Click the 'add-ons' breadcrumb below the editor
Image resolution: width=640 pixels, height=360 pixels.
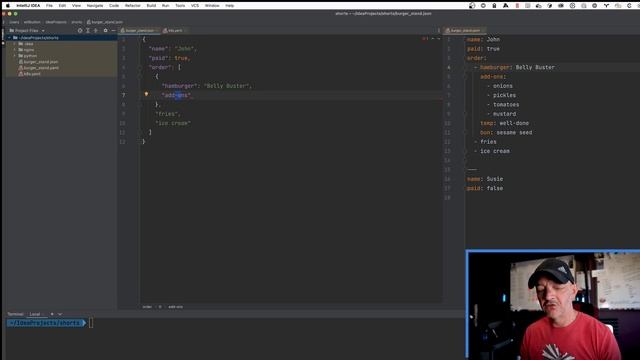(x=176, y=307)
